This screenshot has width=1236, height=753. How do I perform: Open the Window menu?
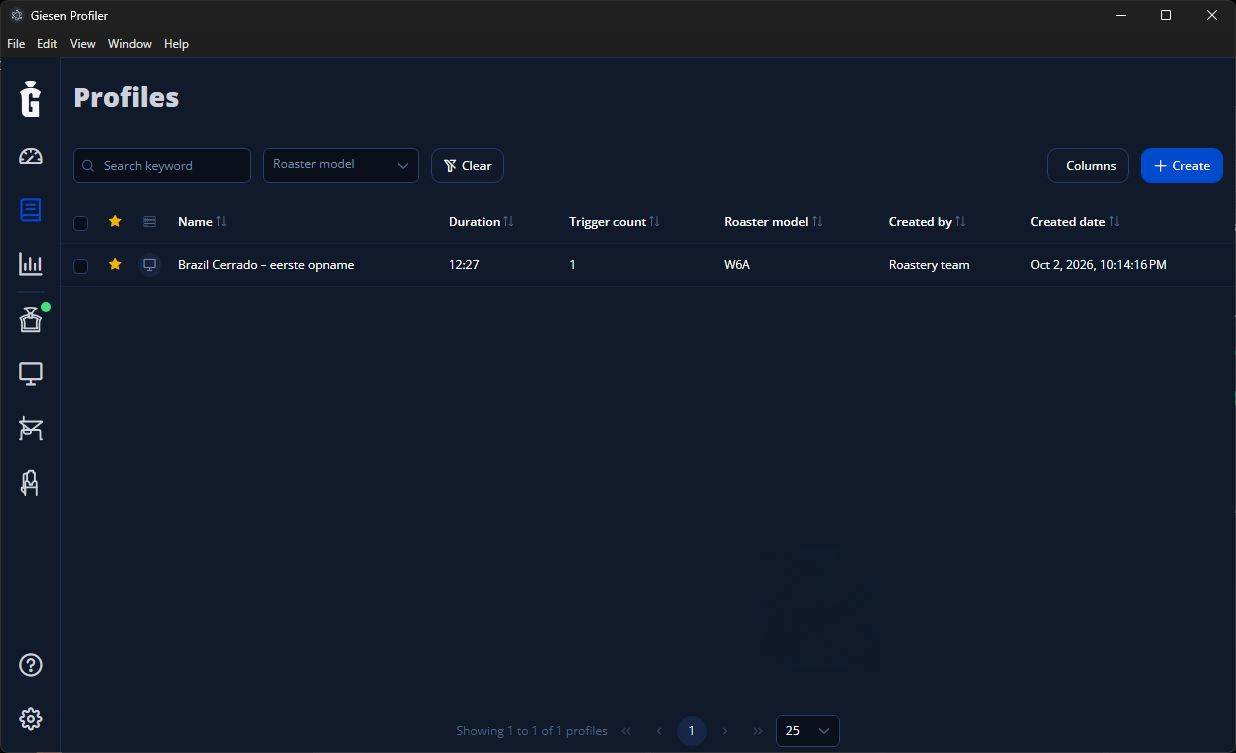[130, 44]
